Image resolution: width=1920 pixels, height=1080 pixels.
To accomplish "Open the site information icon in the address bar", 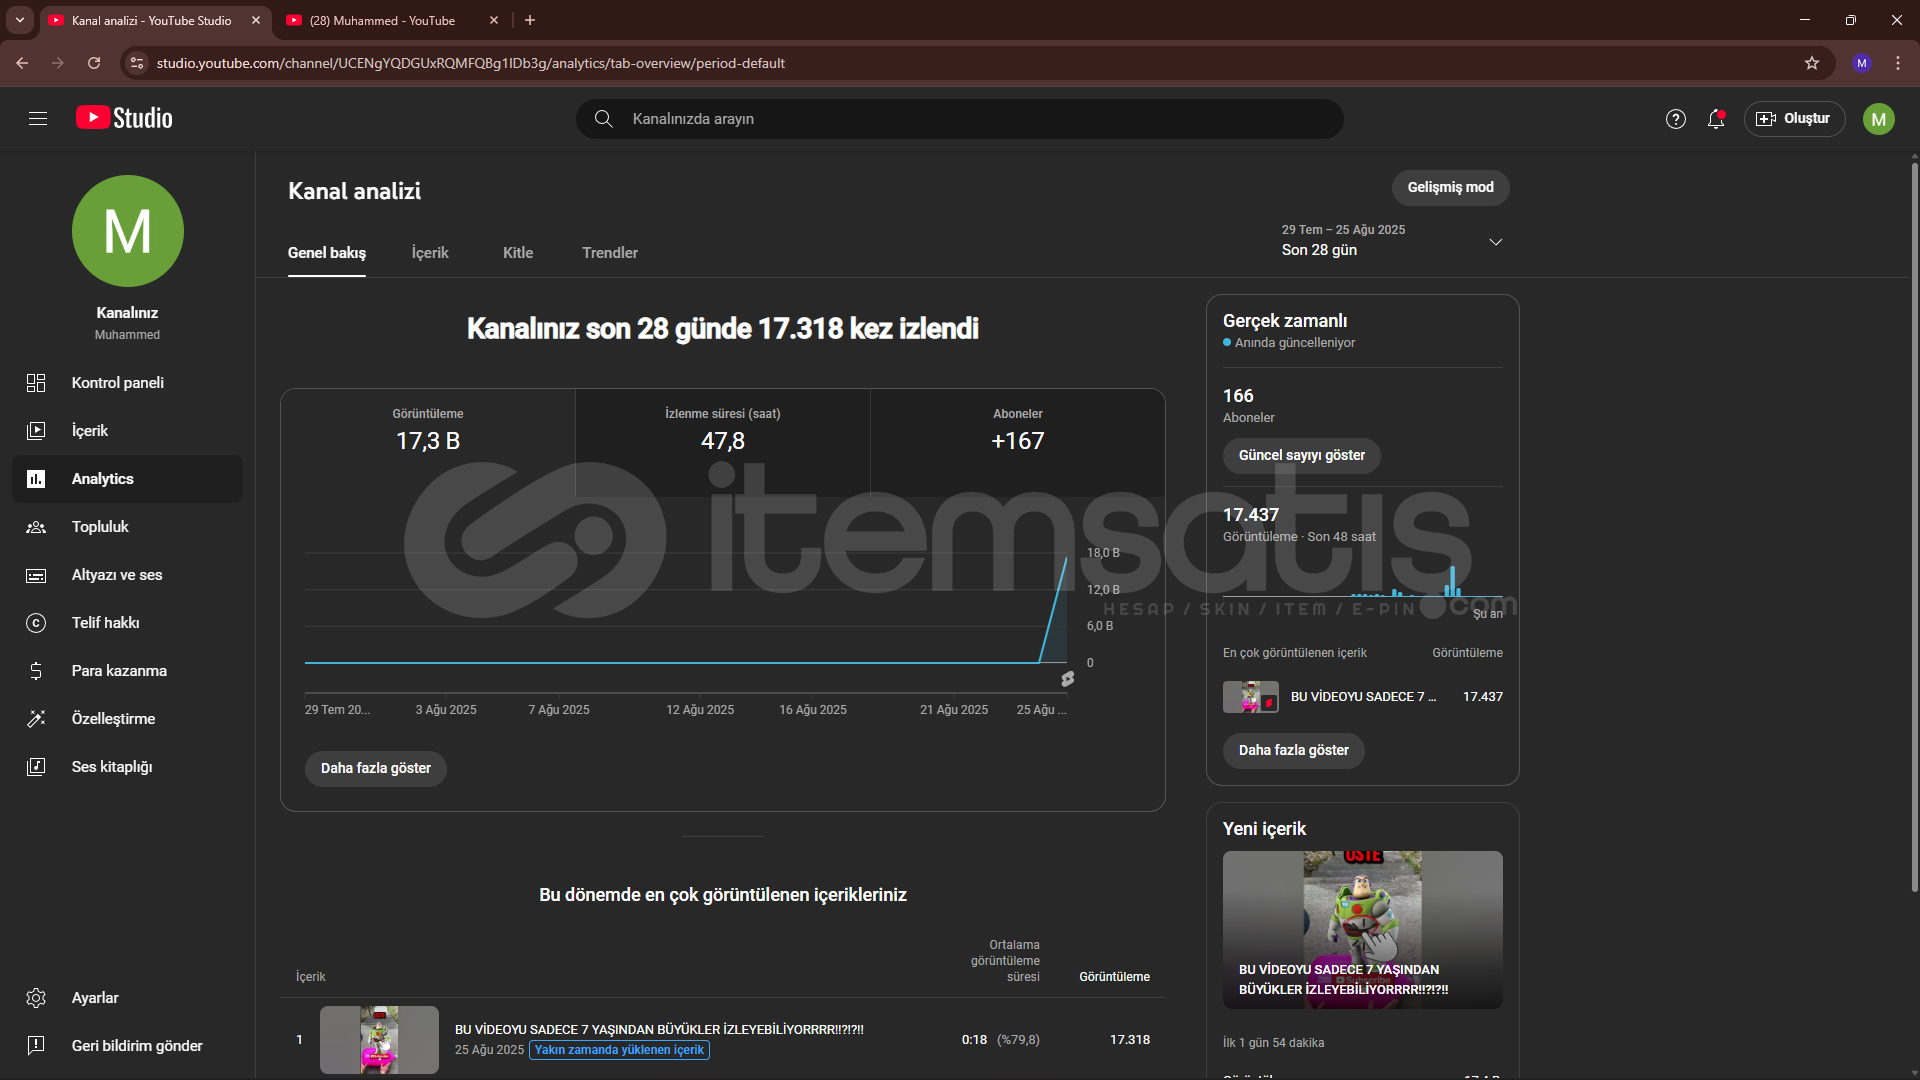I will (138, 63).
